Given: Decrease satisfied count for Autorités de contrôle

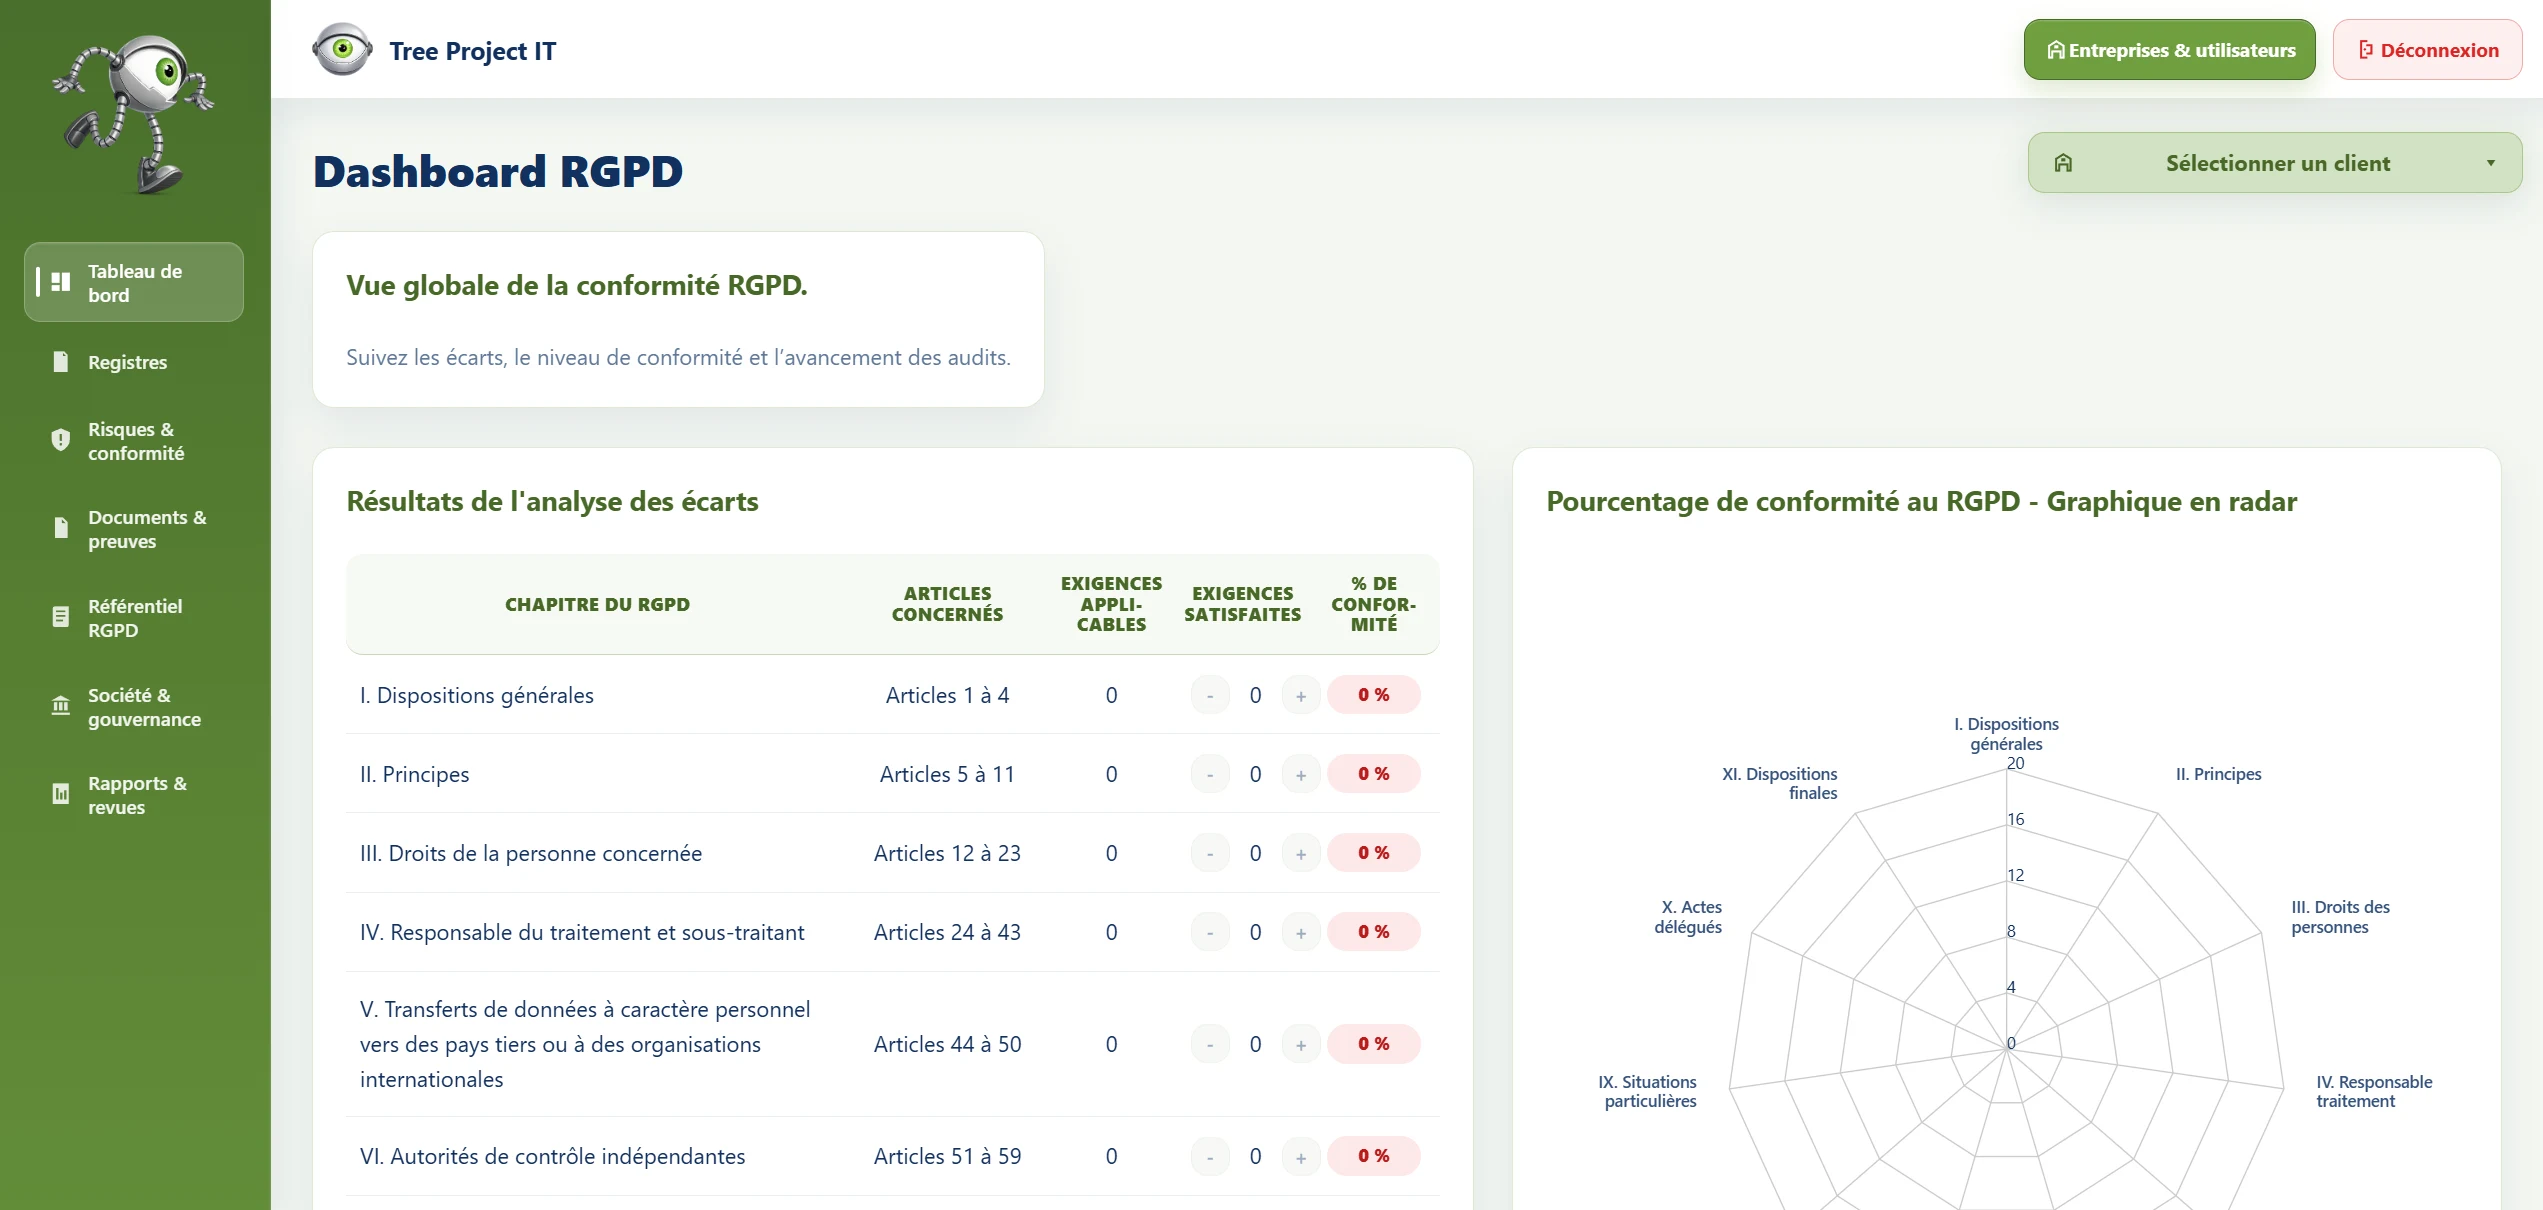Looking at the screenshot, I should tap(1210, 1156).
